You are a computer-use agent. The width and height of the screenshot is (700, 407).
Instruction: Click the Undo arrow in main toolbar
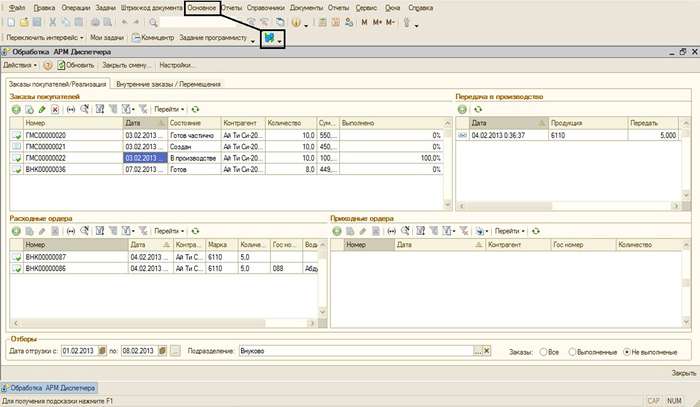pyautogui.click(x=124, y=22)
